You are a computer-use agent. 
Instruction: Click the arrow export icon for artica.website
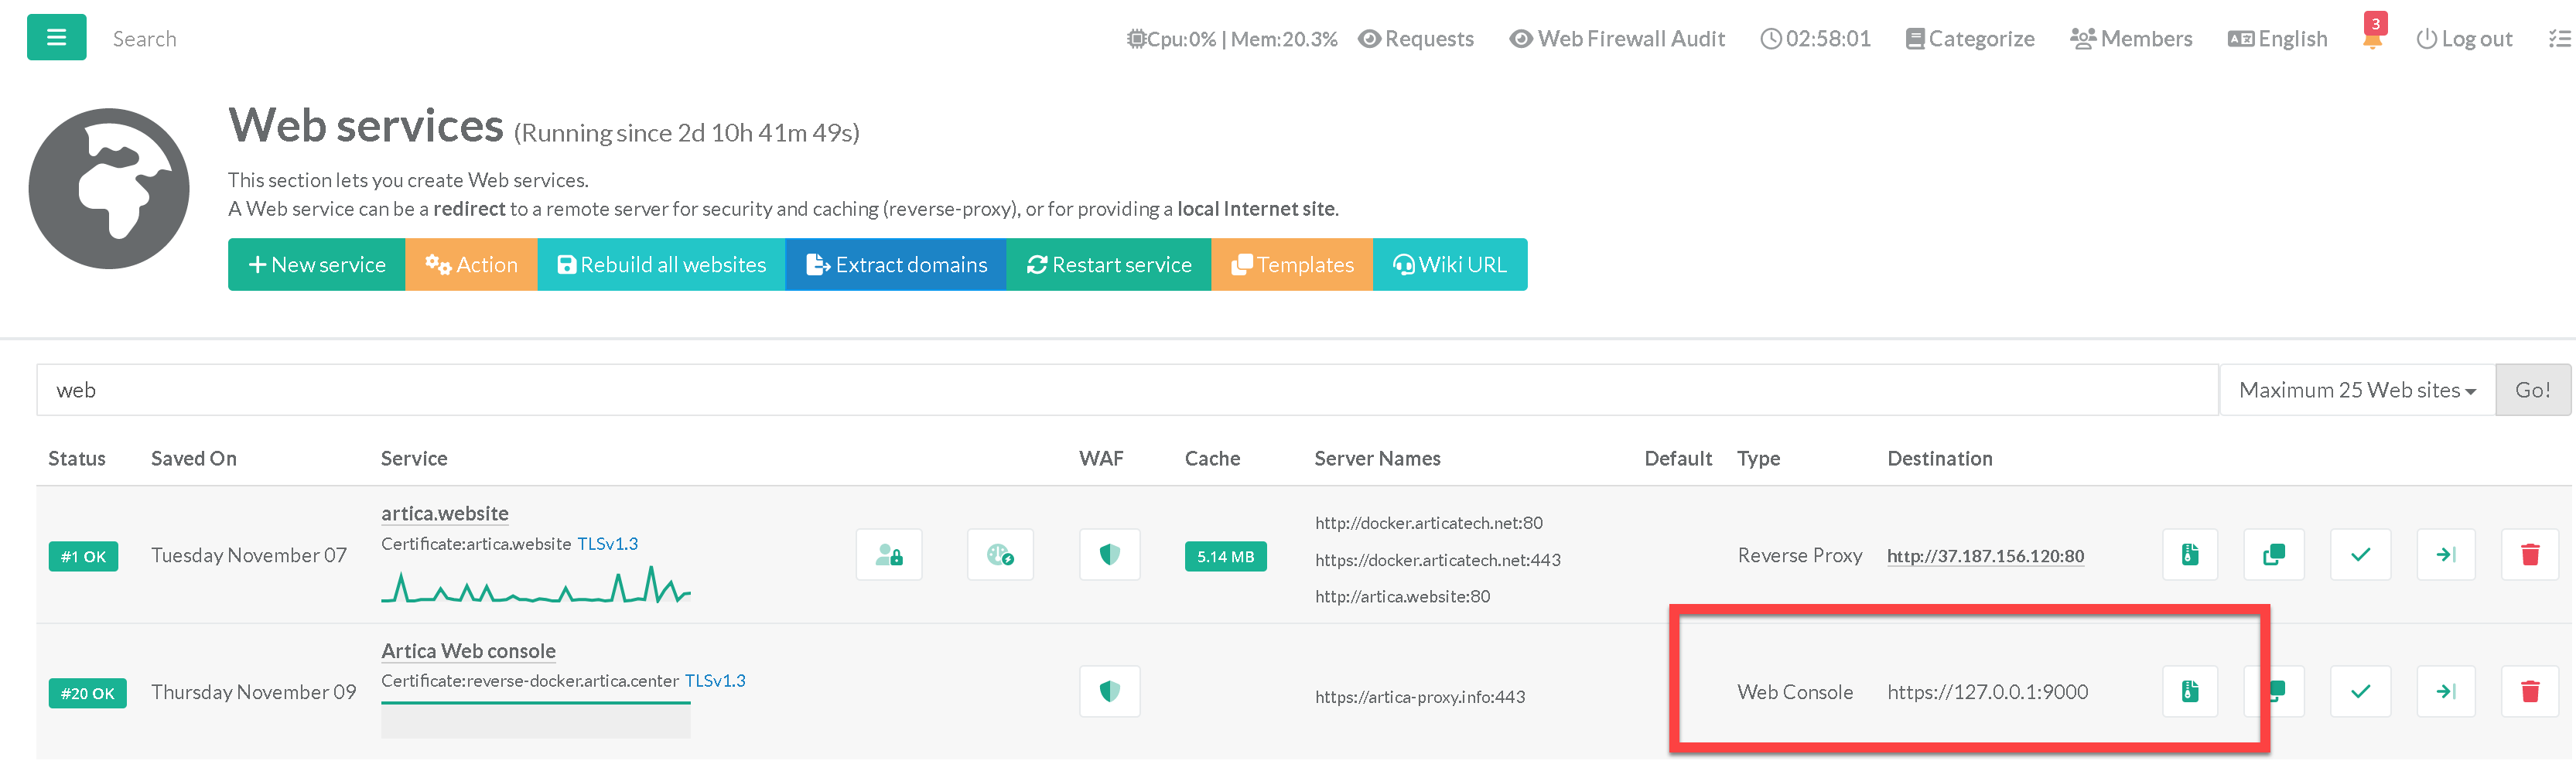tap(2445, 555)
